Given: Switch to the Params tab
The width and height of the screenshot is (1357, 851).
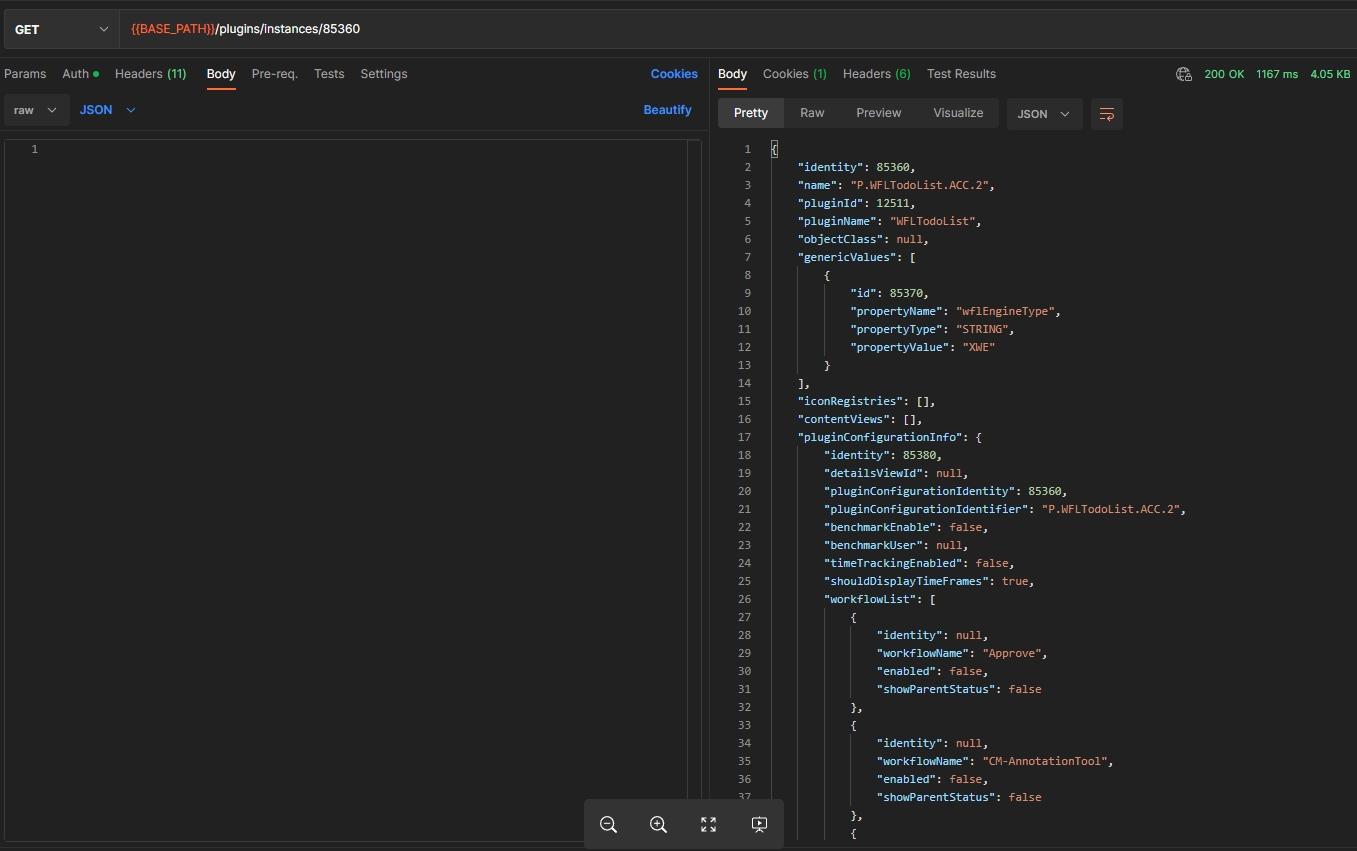Looking at the screenshot, I should pyautogui.click(x=25, y=74).
